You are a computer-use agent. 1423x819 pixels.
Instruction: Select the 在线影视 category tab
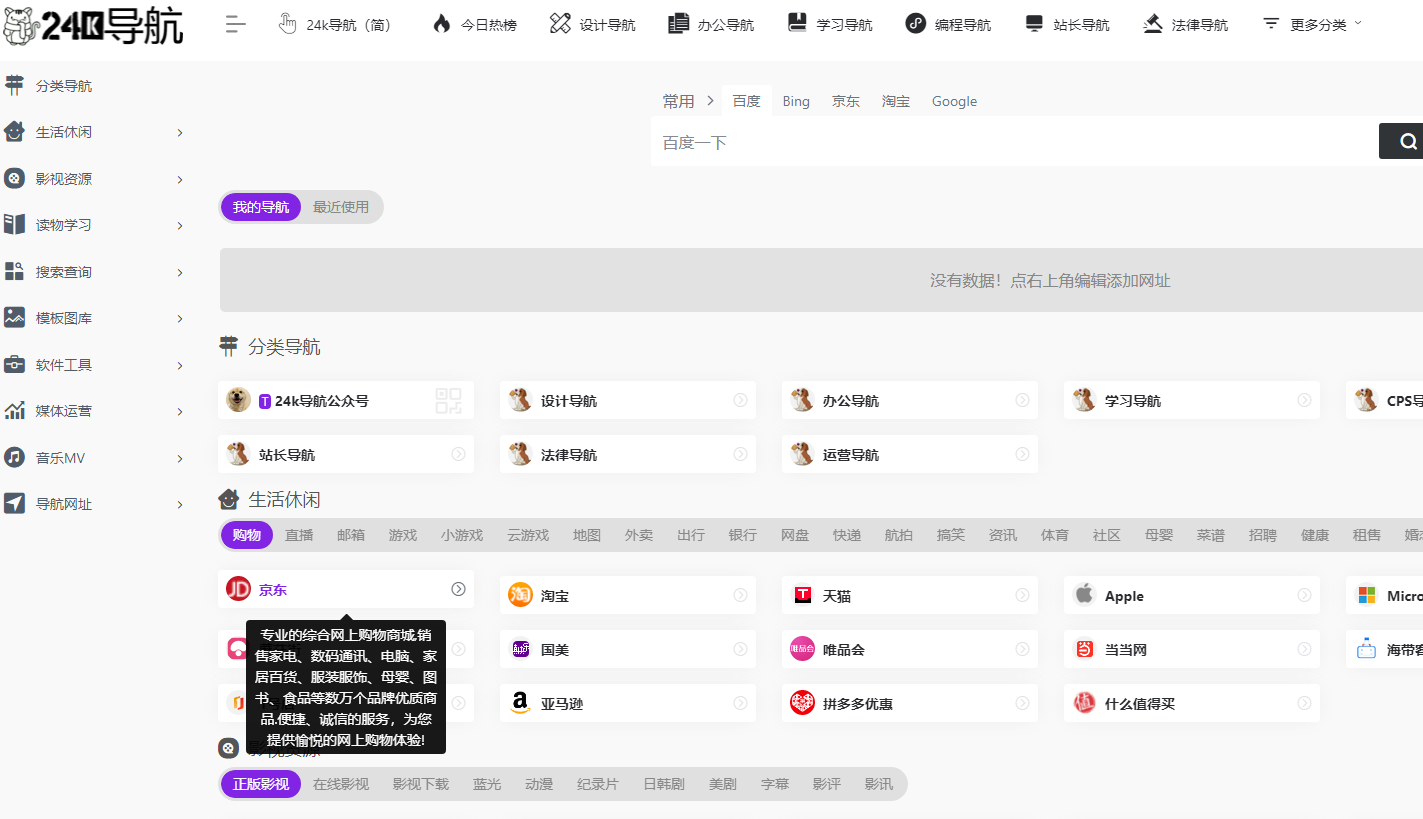pos(341,784)
